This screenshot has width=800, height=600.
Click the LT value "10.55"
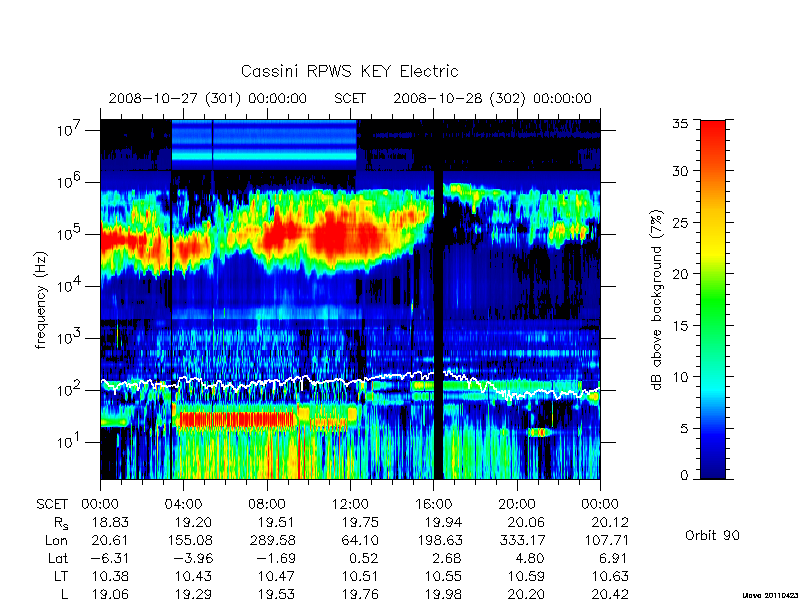442,576
